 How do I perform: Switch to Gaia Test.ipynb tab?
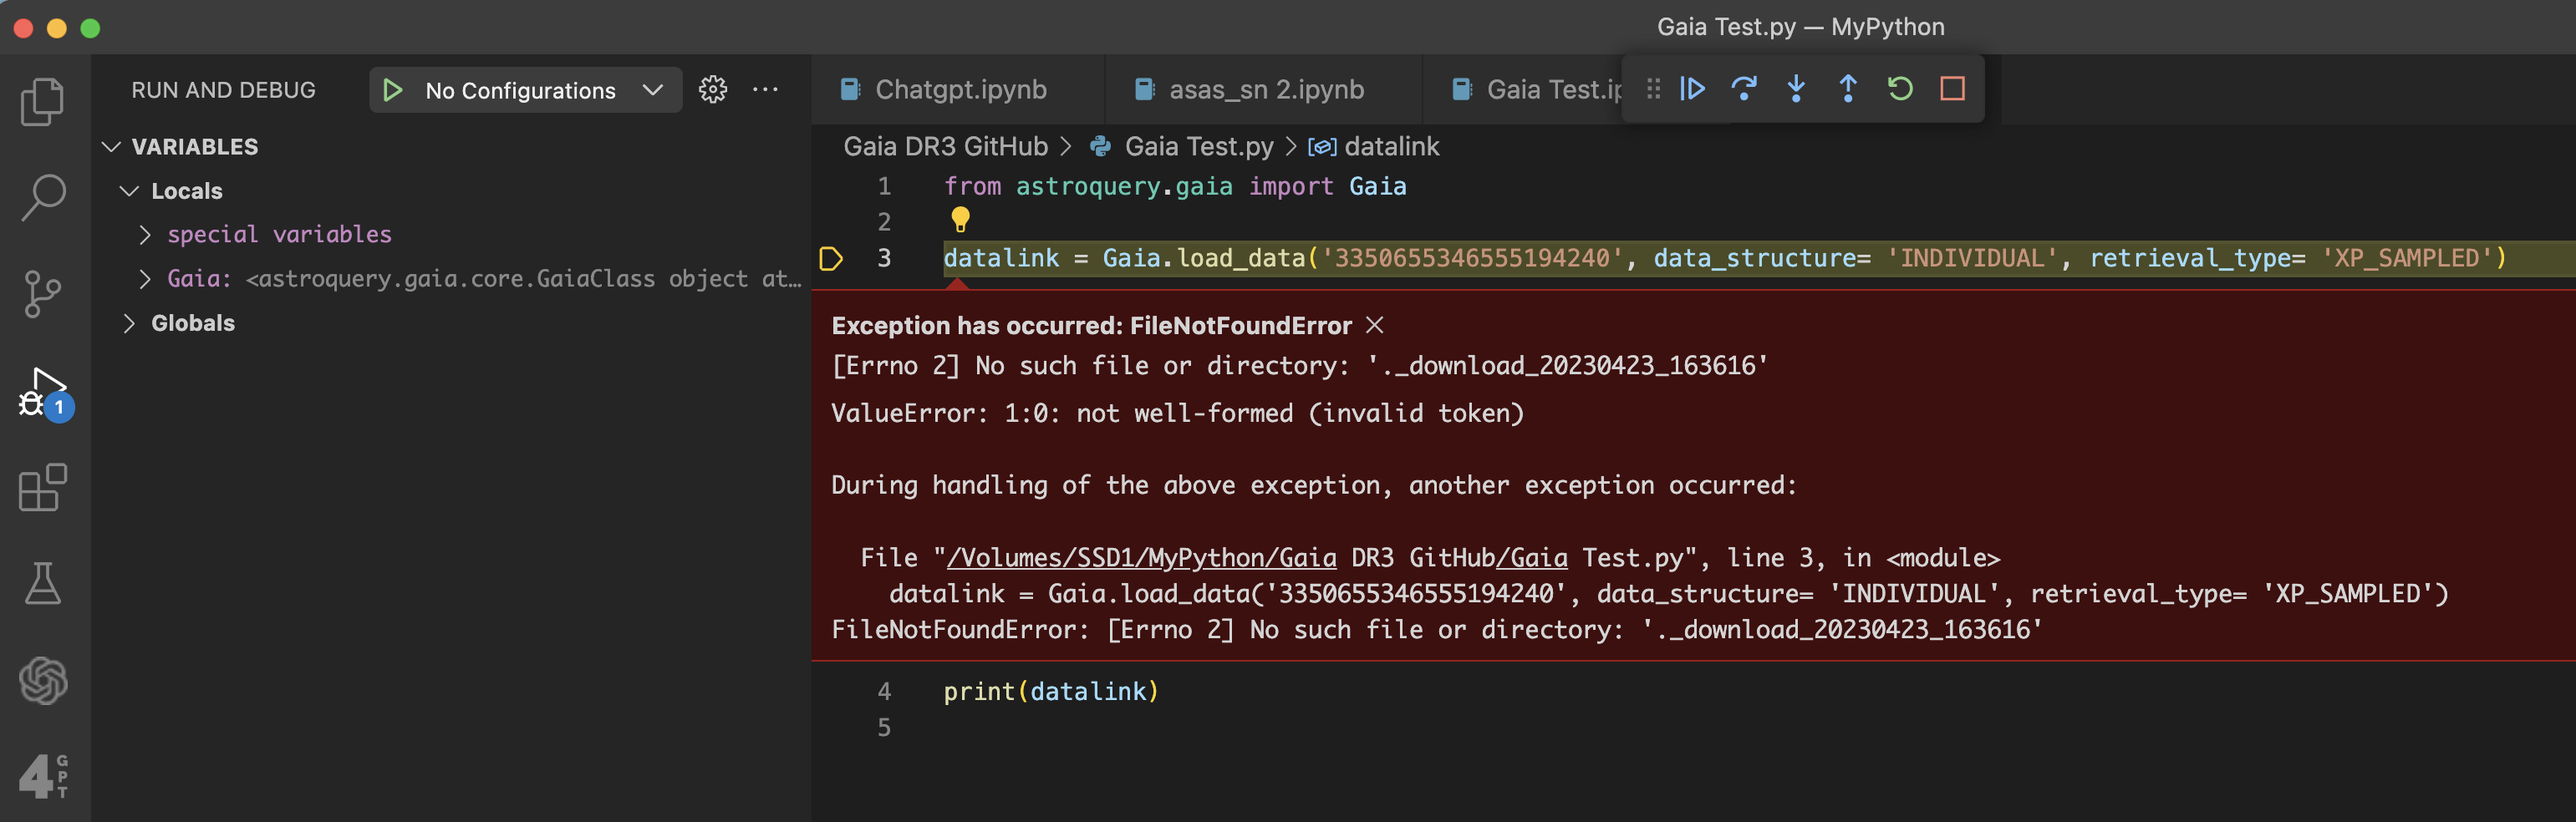[1537, 90]
